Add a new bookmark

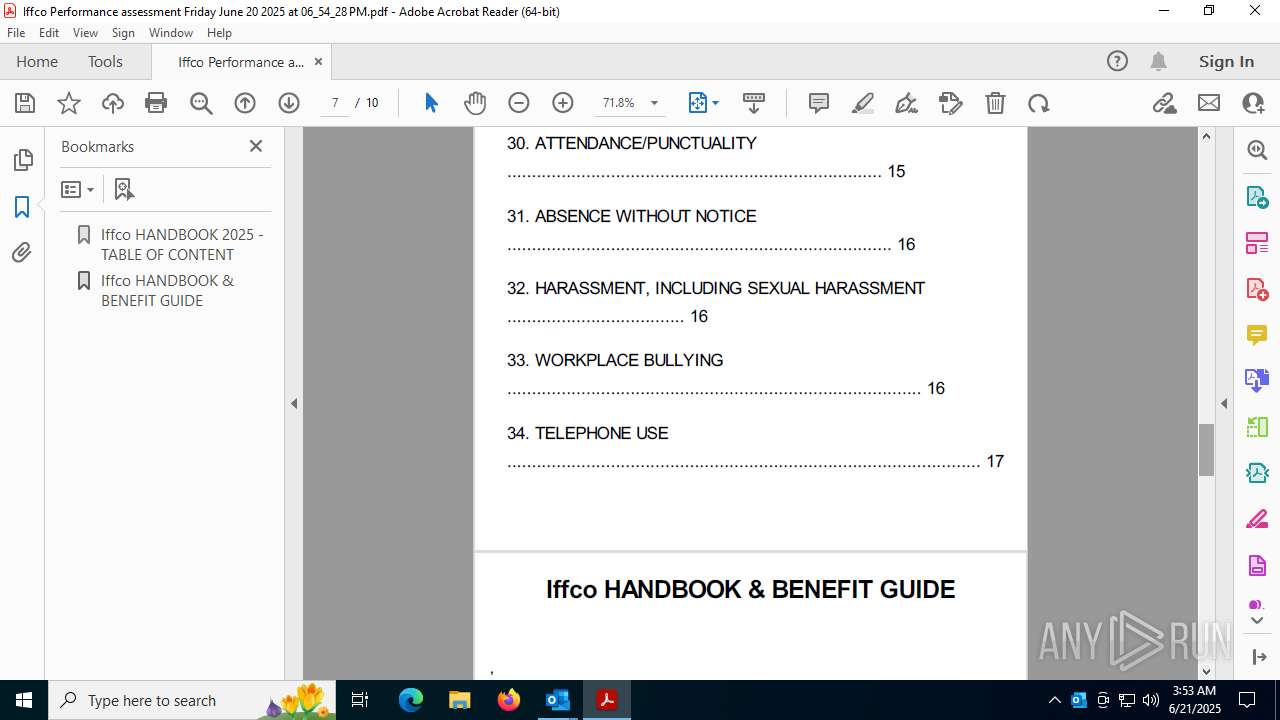tap(124, 189)
